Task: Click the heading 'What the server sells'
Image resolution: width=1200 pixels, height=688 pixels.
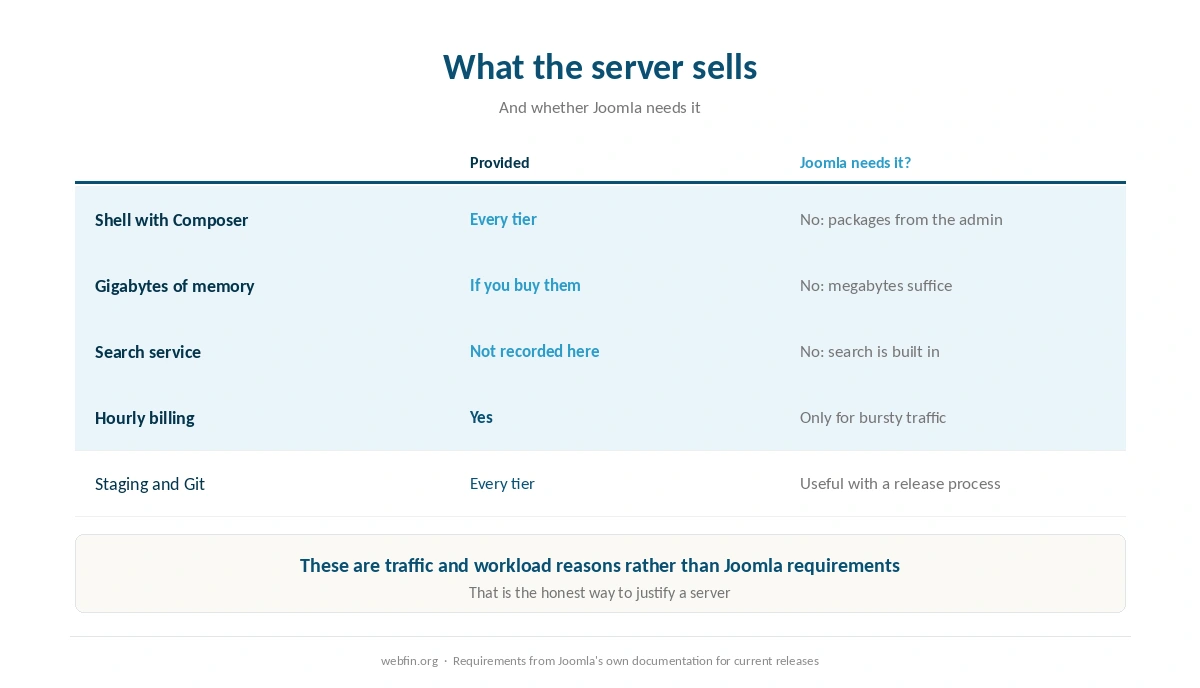Action: click(600, 67)
